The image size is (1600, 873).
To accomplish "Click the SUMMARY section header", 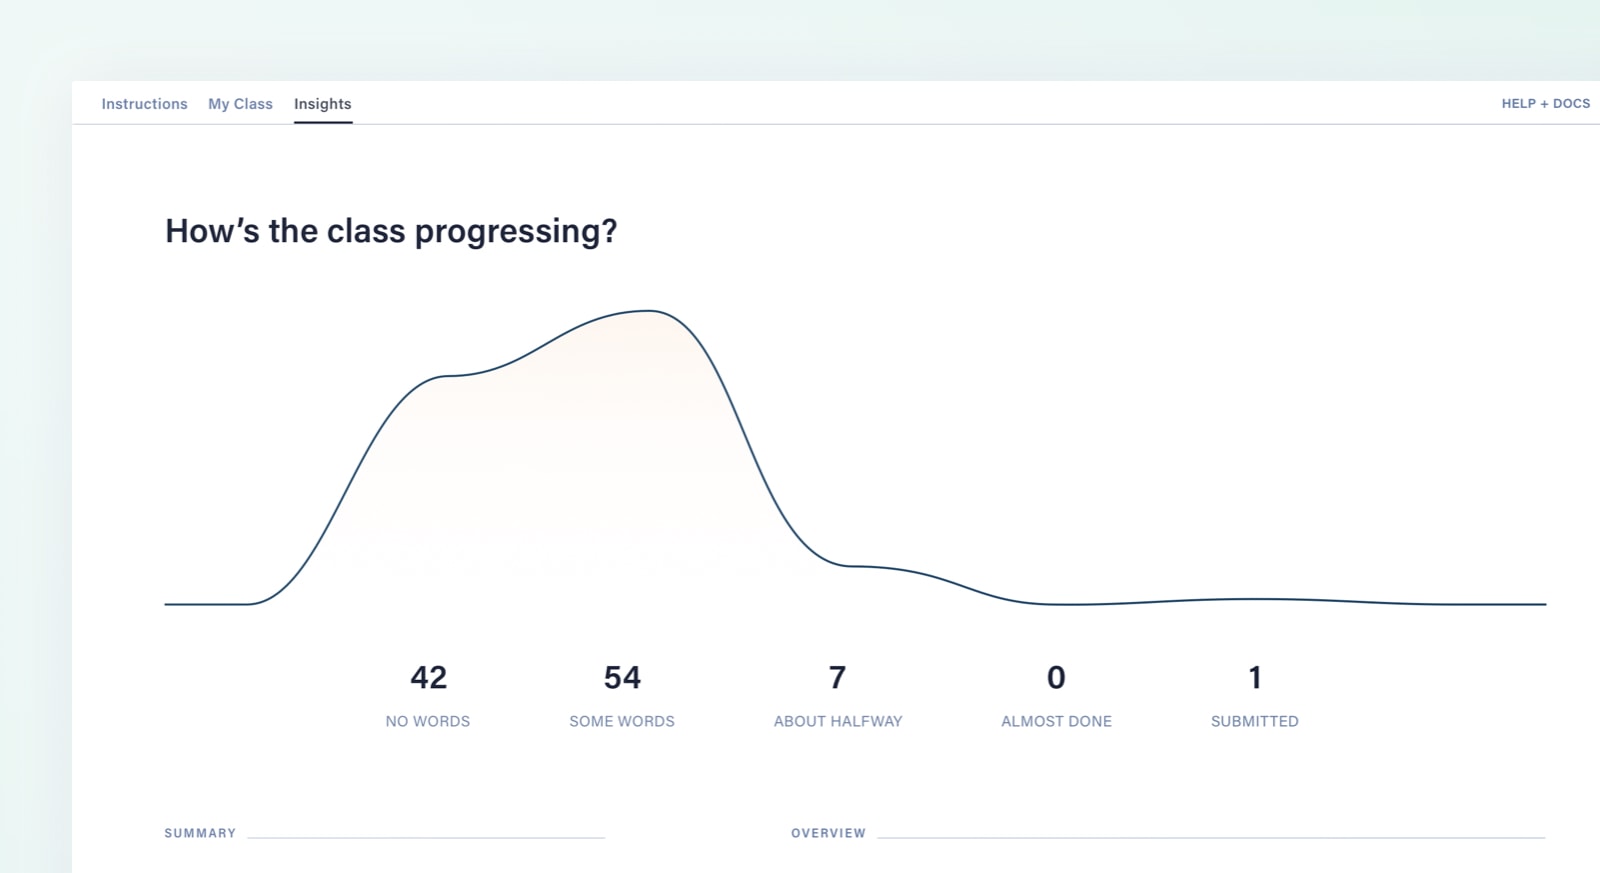I will point(200,833).
